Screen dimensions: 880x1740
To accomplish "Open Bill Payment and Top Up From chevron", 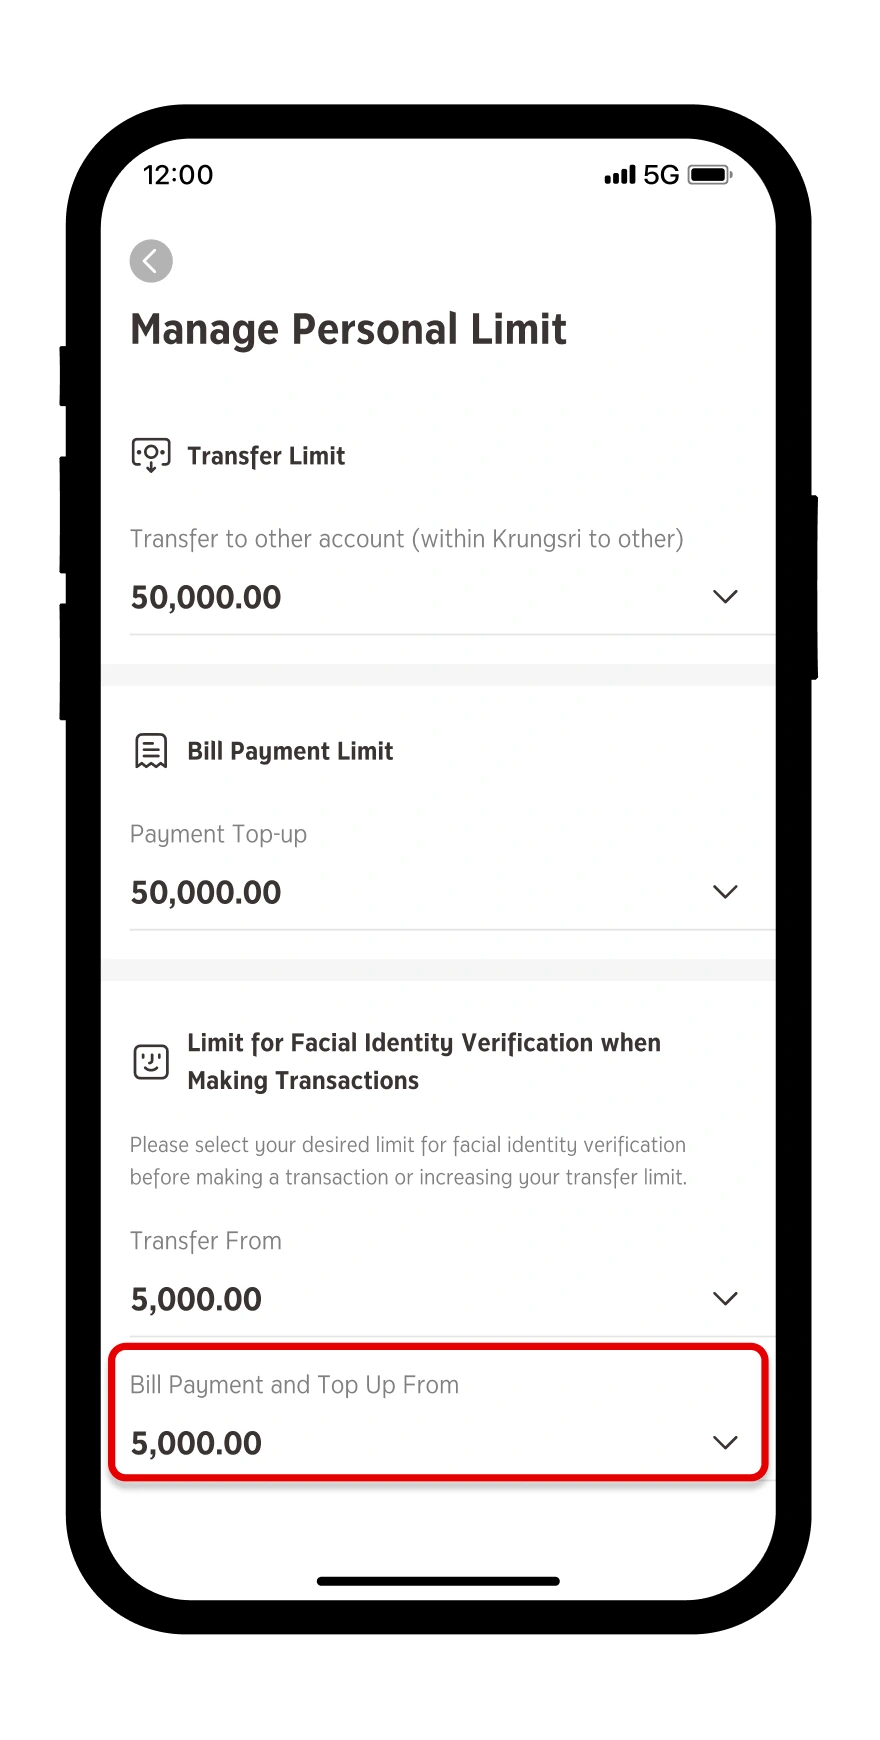I will point(725,1443).
